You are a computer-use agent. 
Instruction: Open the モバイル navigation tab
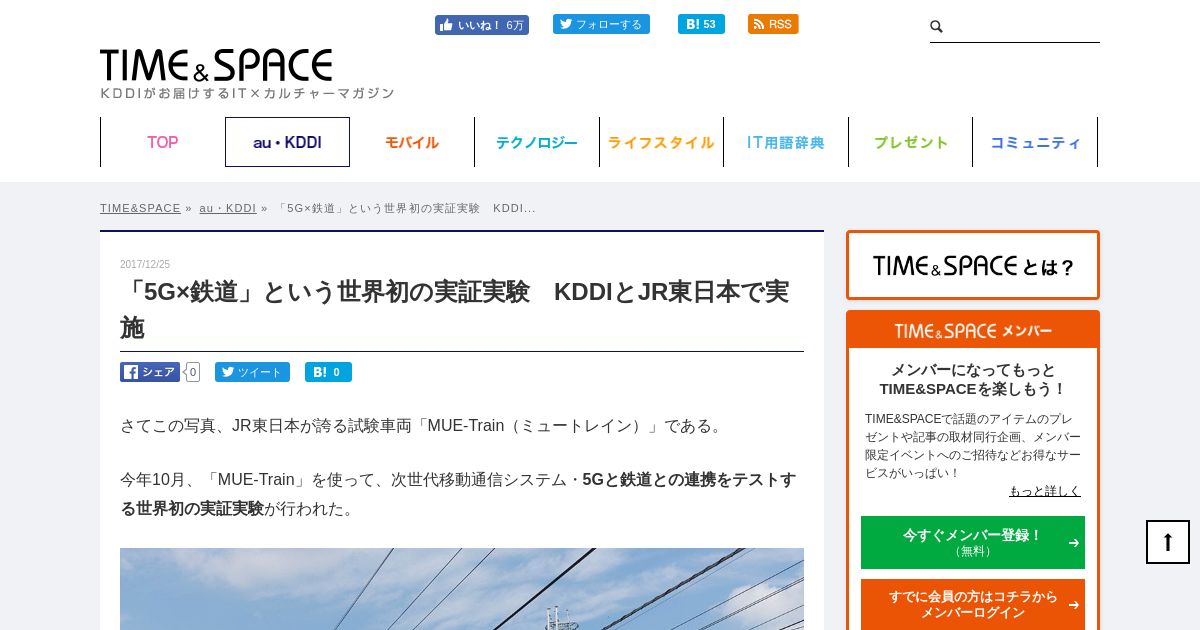coord(412,142)
